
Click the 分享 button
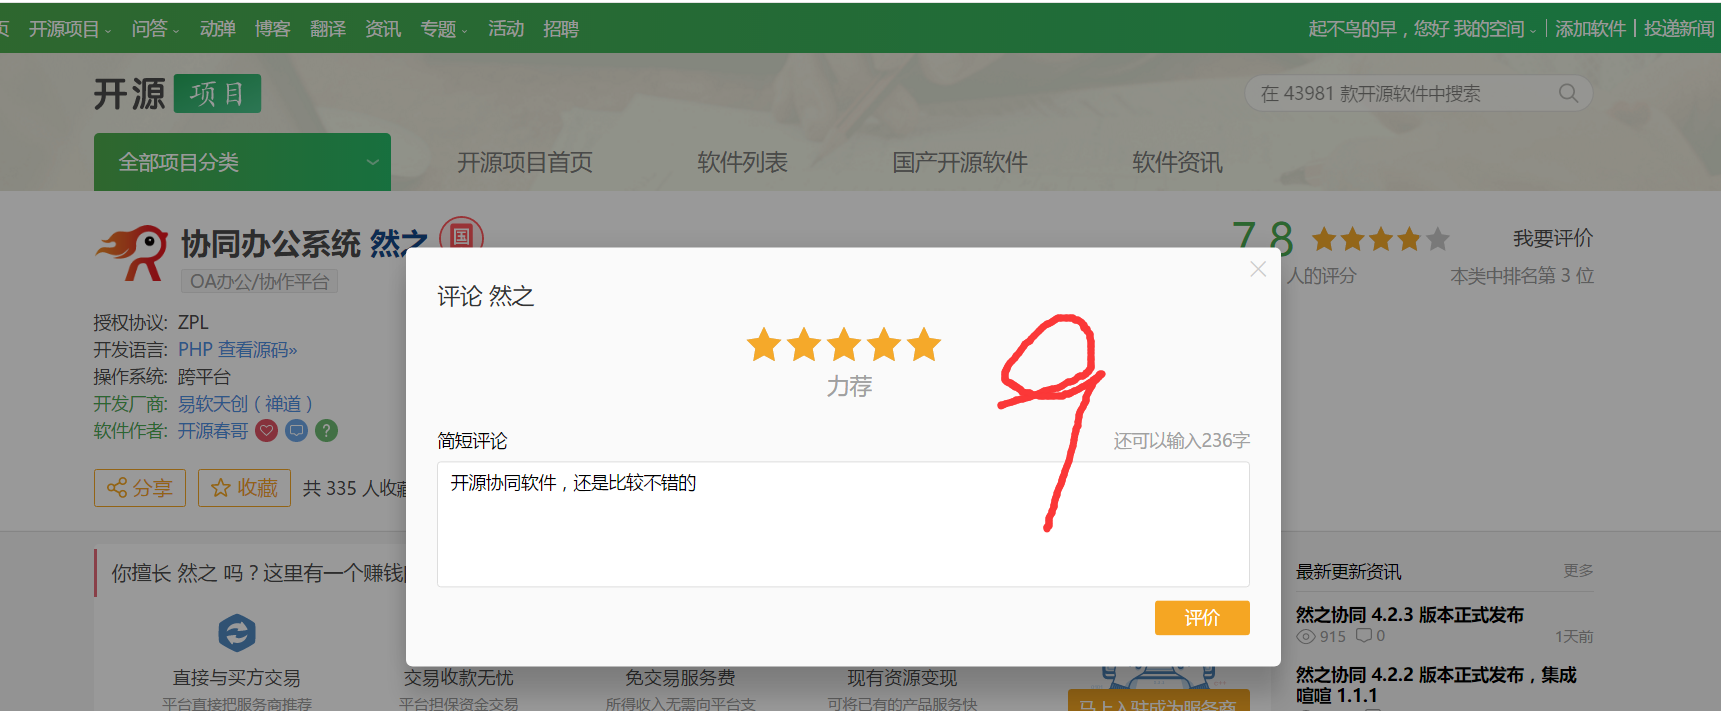pyautogui.click(x=140, y=488)
